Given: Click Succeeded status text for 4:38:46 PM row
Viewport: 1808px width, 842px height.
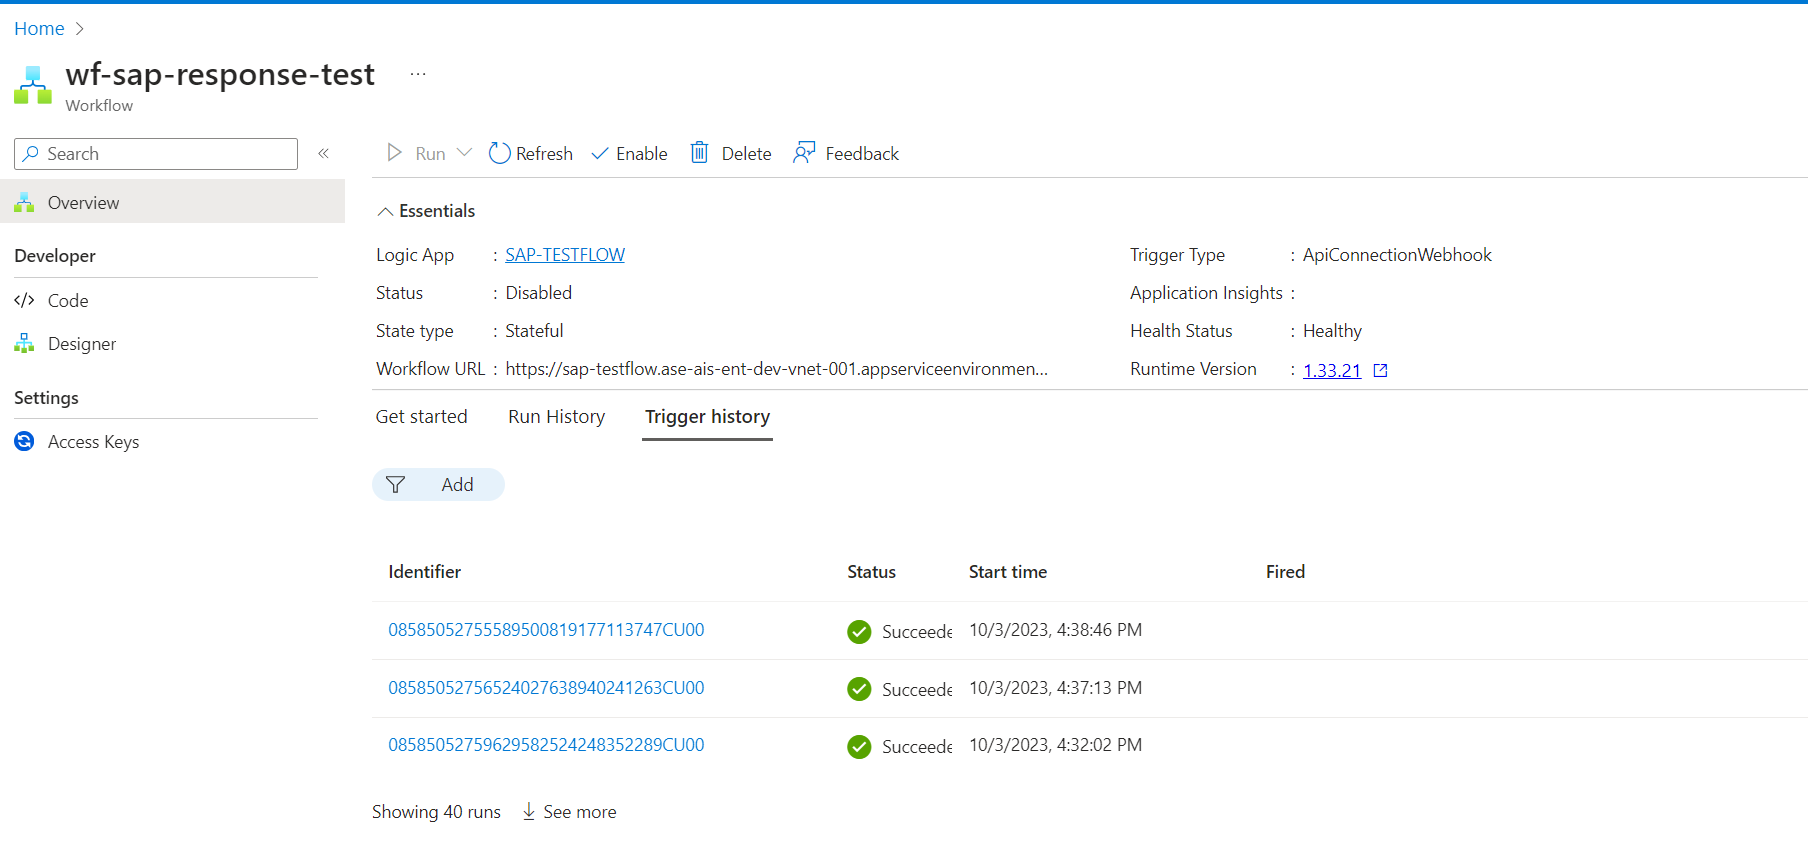Looking at the screenshot, I should point(917,632).
